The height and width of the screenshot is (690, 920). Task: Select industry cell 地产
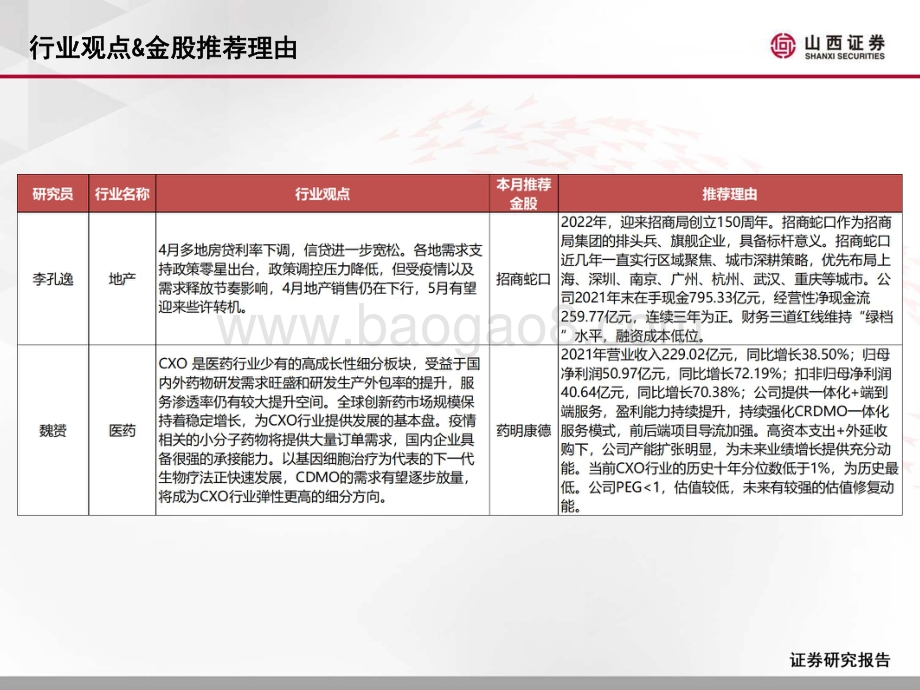pos(122,279)
